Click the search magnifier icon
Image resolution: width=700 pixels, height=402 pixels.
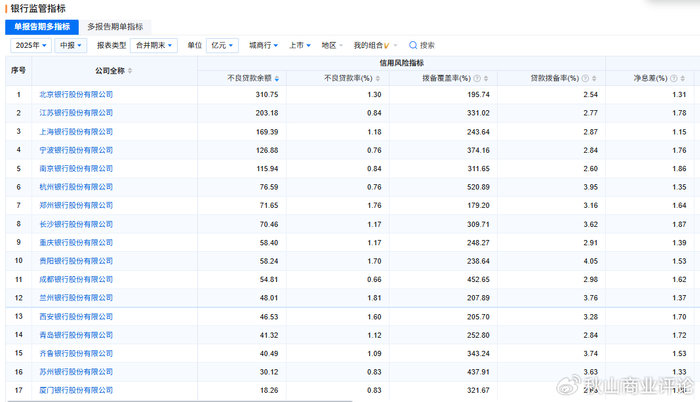coord(412,45)
